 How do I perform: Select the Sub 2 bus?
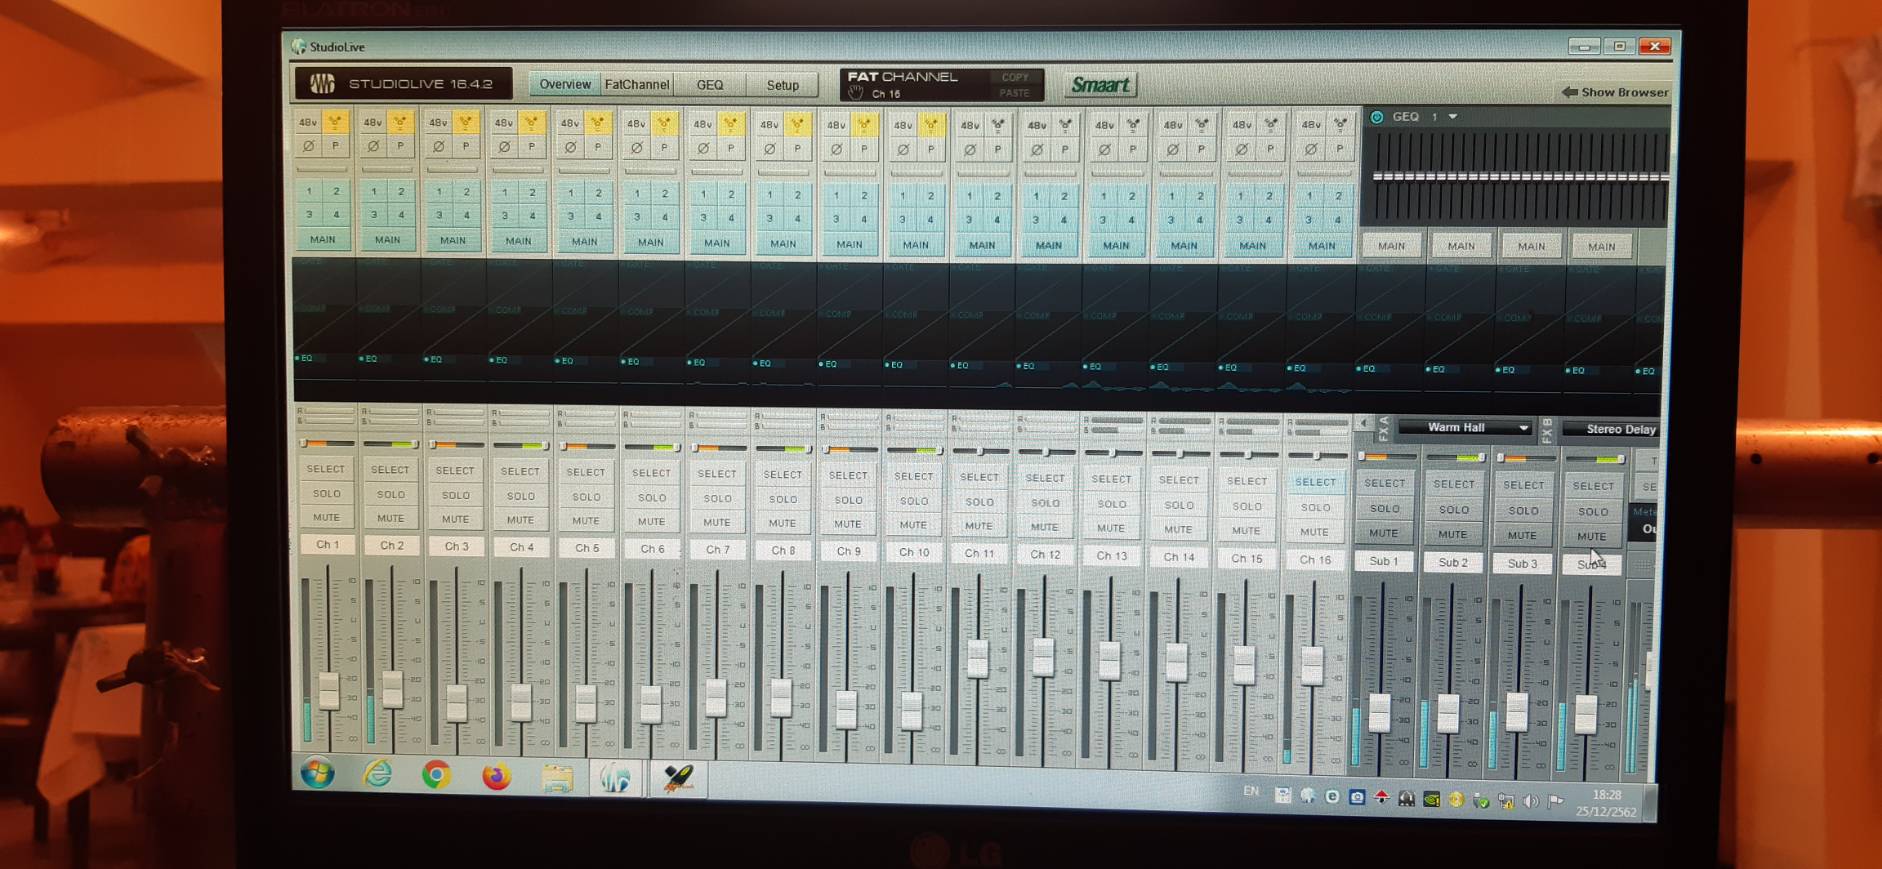pyautogui.click(x=1454, y=484)
